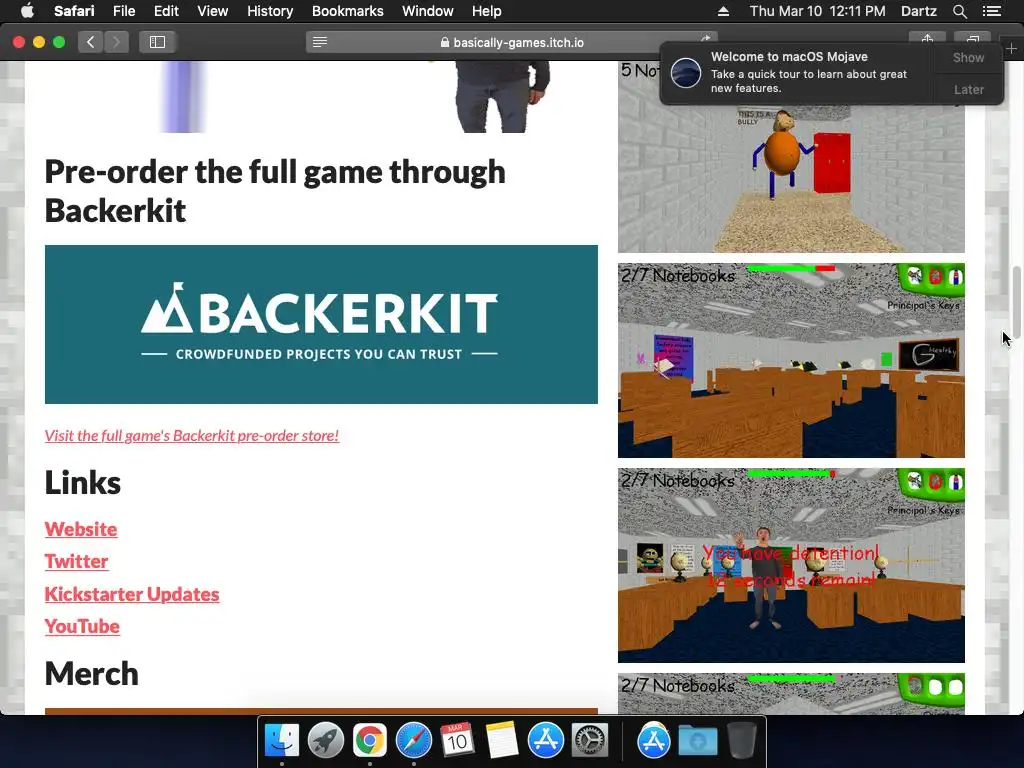This screenshot has height=768, width=1024.
Task: Reload the page with the refresh icon
Action: tap(705, 40)
